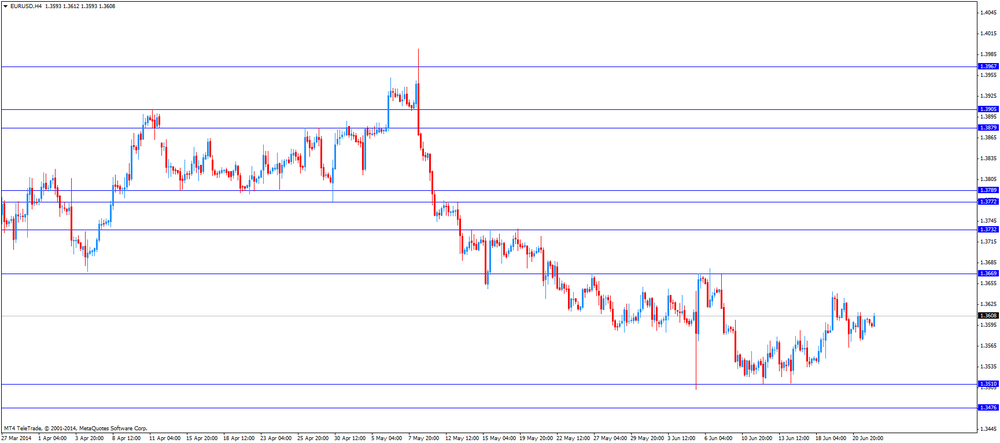Click the 30 Apr 12:00 time label
This screenshot has width=1000, height=443.
[x=349, y=439]
